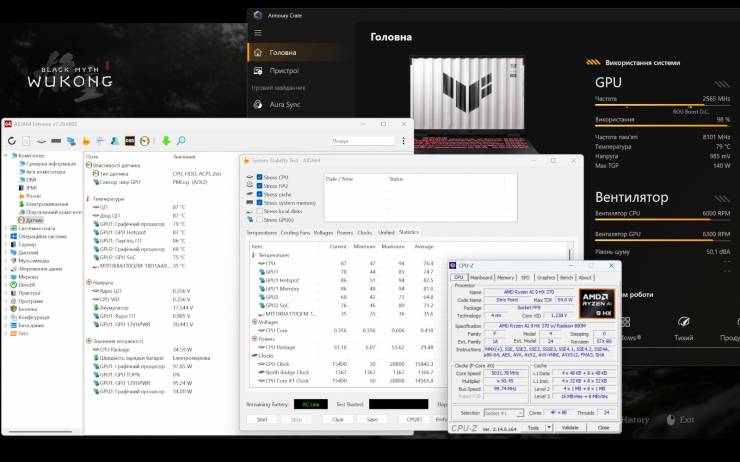
Task: Click the Validate button in CPU-Z
Action: tap(571, 427)
